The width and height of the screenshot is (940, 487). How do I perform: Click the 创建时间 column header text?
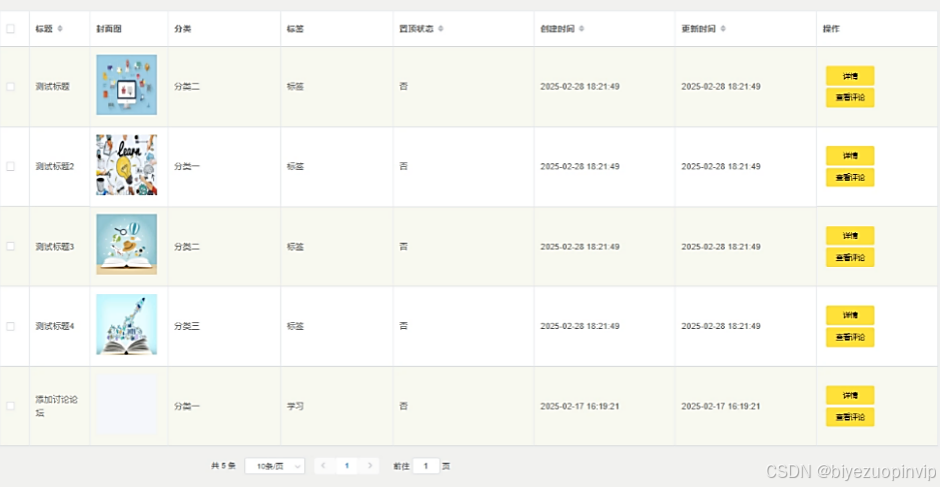point(558,29)
